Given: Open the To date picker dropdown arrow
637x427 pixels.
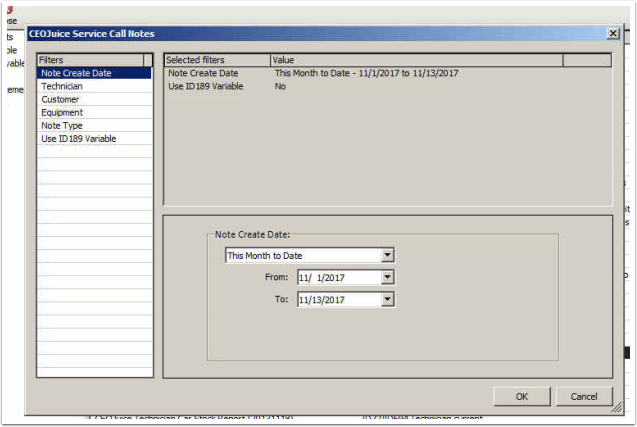Looking at the screenshot, I should (388, 299).
